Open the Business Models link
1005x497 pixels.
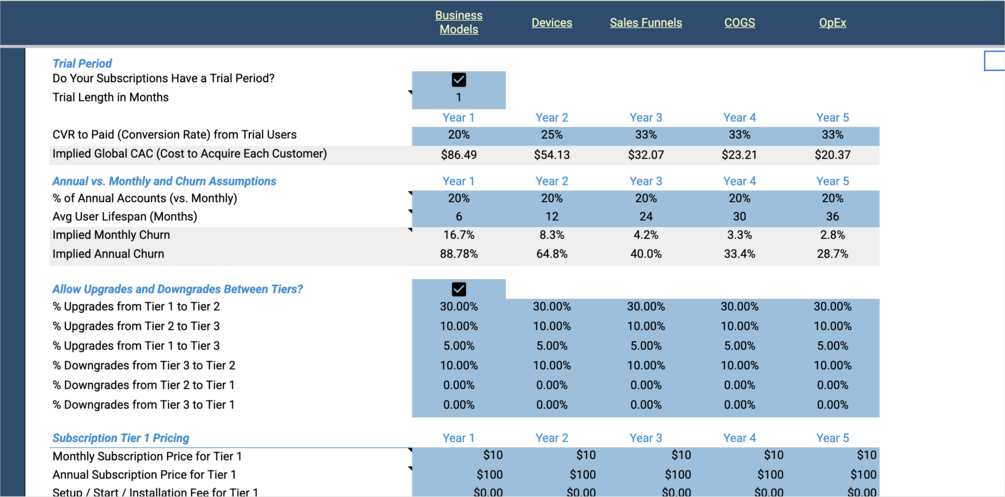pyautogui.click(x=458, y=22)
